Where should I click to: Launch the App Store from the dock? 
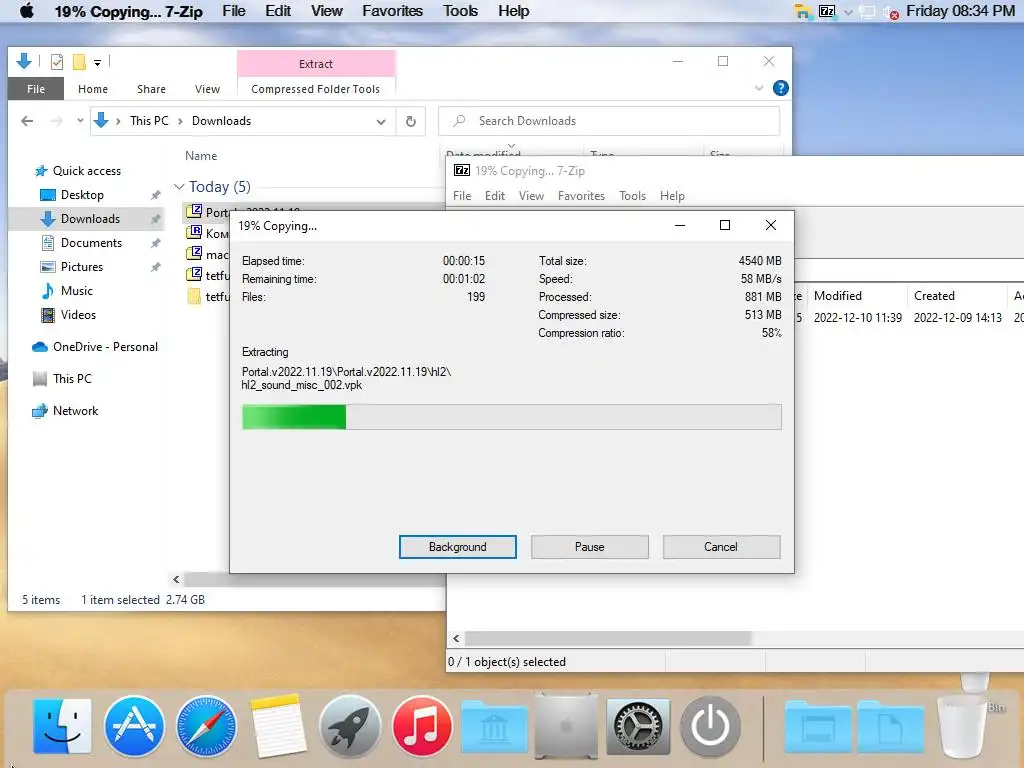pos(134,726)
